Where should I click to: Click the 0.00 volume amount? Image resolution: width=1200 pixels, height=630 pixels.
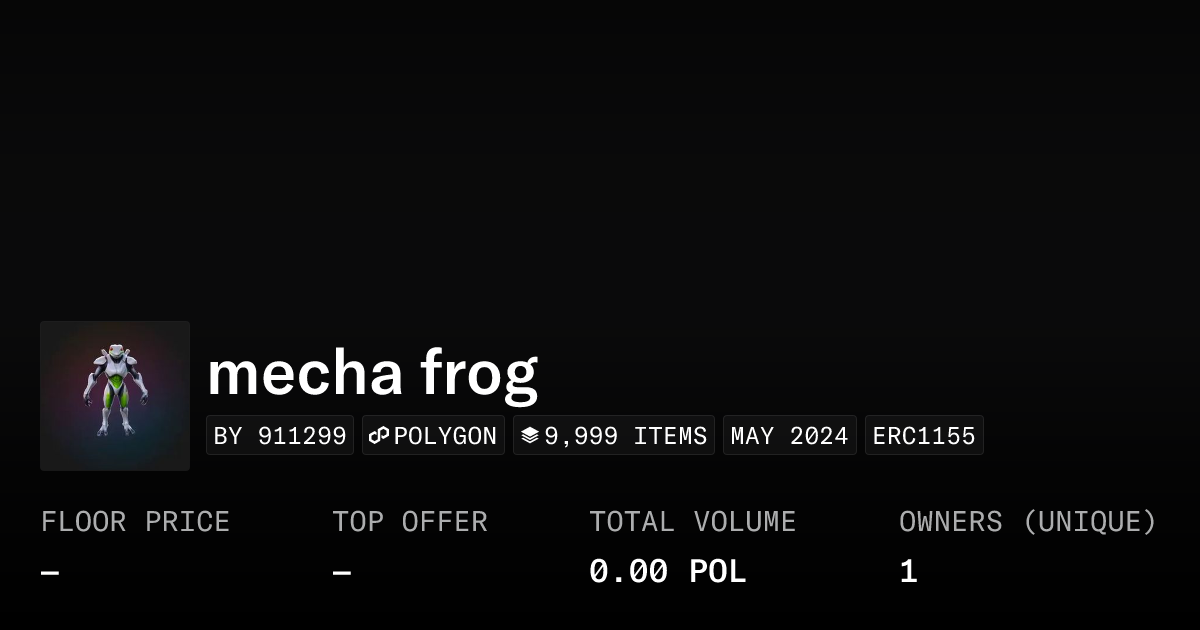pyautogui.click(x=628, y=572)
